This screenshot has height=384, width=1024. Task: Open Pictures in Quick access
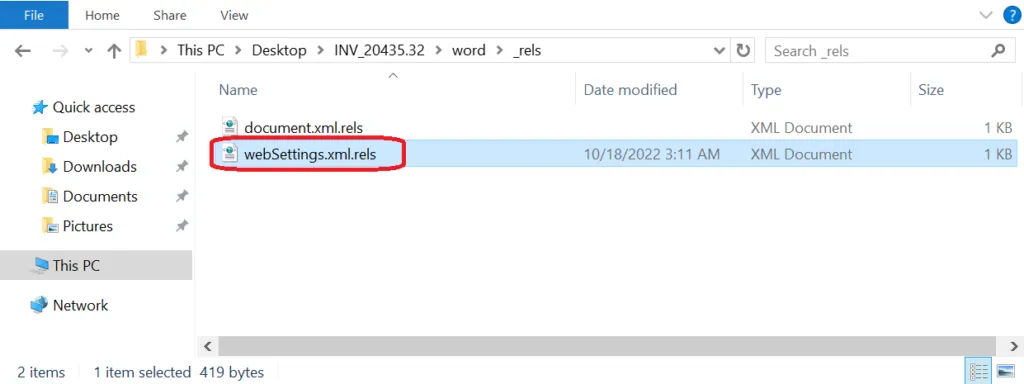tap(88, 226)
